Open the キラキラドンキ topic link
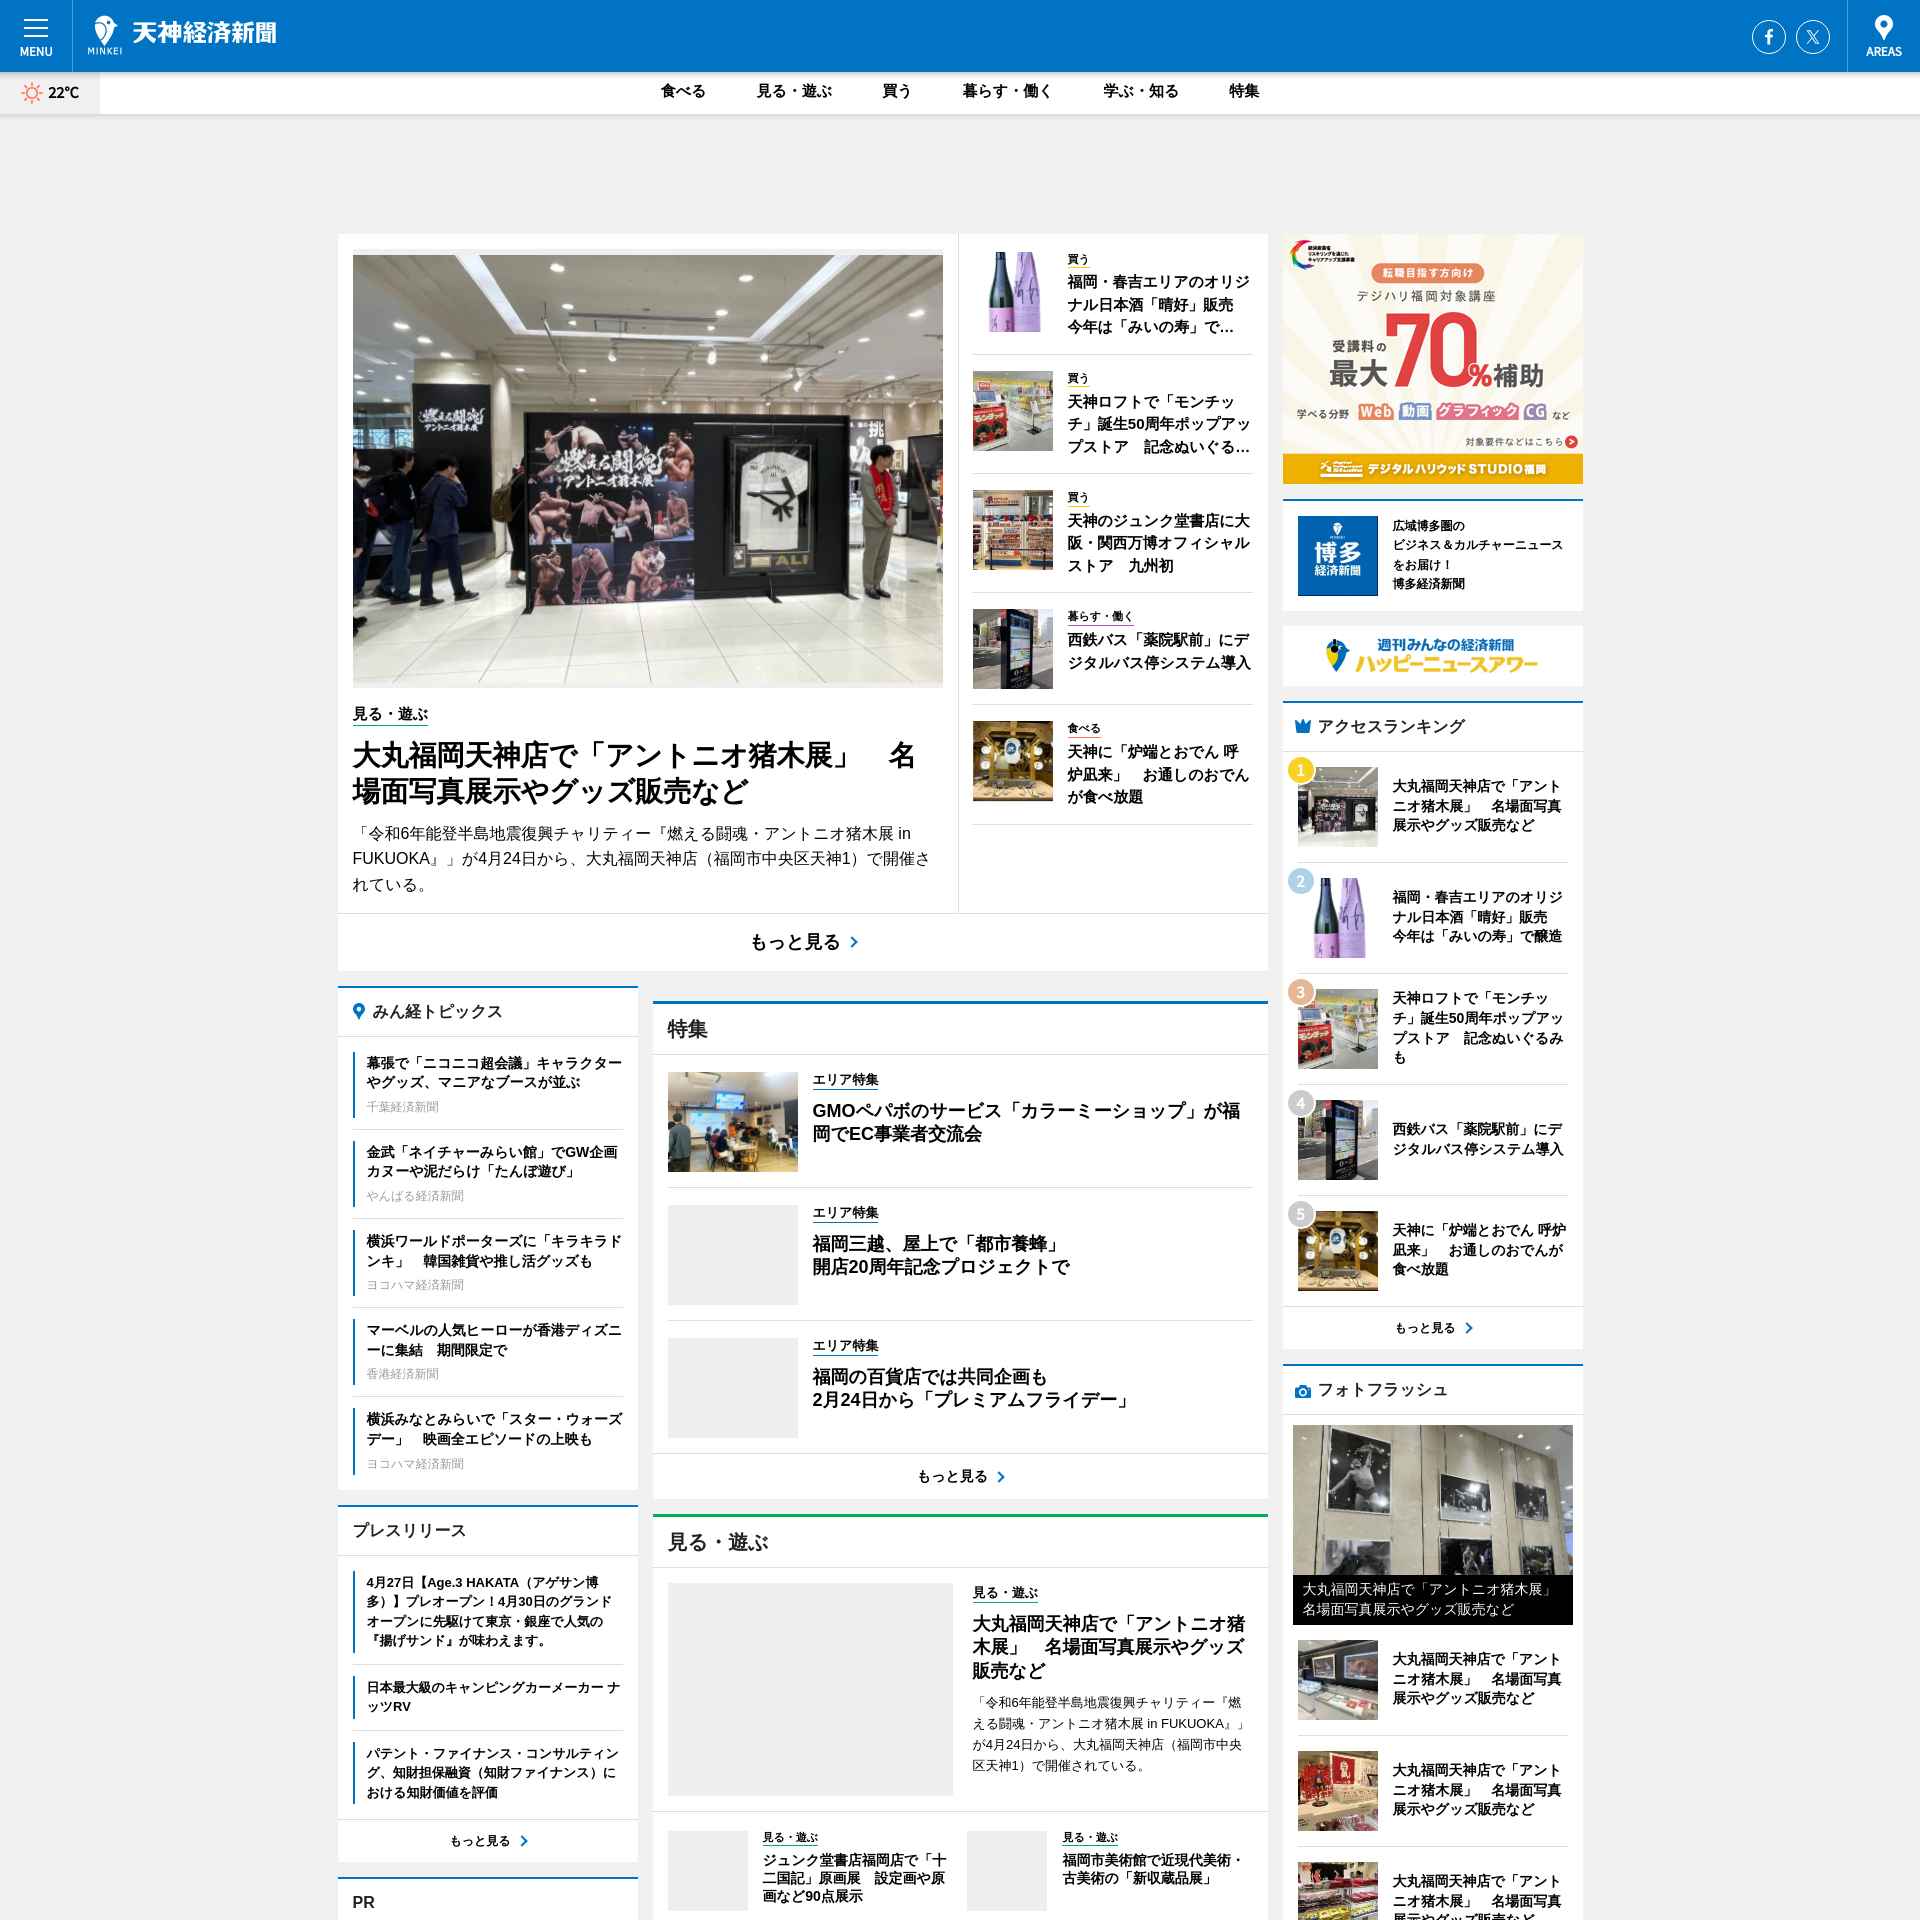 [x=494, y=1251]
